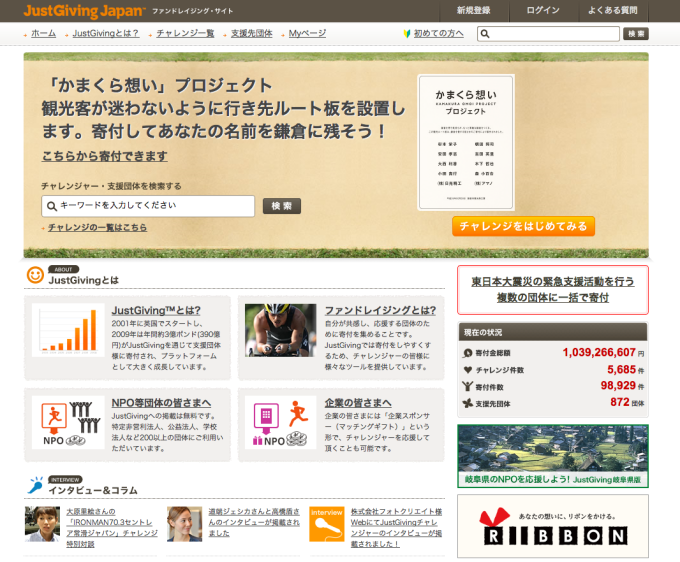Open JustGivingとは？ navigation link
The height and width of the screenshot is (562, 680).
point(106,33)
